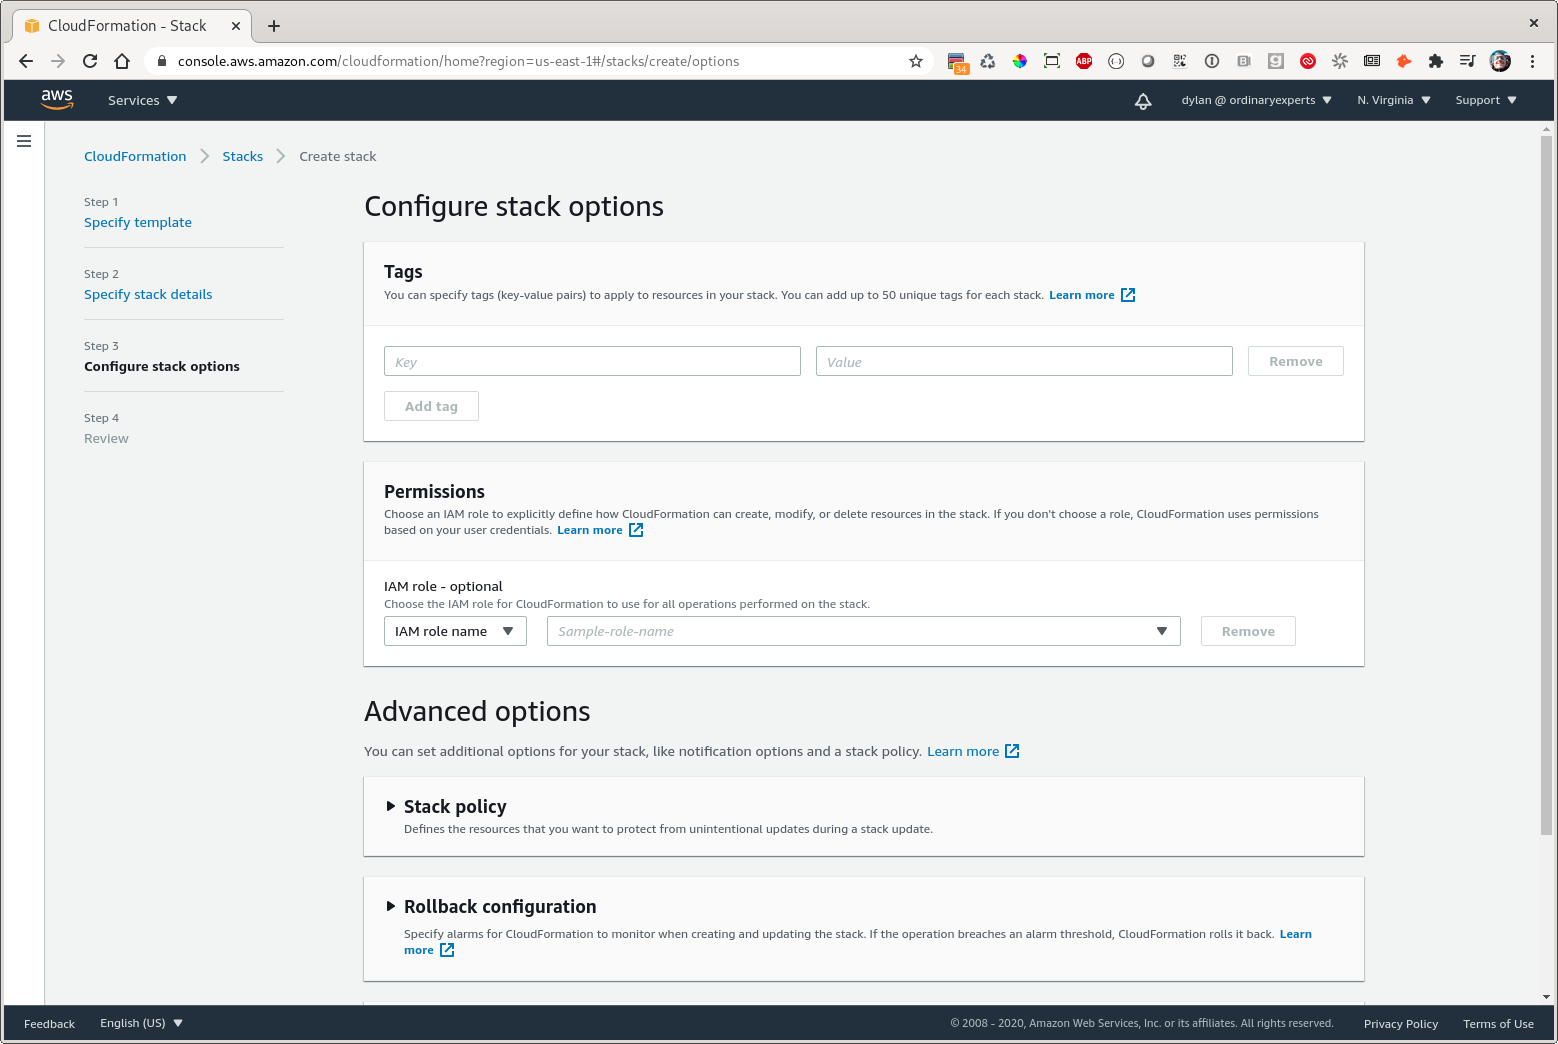Click the browser address bar URL
Image resolution: width=1558 pixels, height=1044 pixels.
click(x=458, y=61)
